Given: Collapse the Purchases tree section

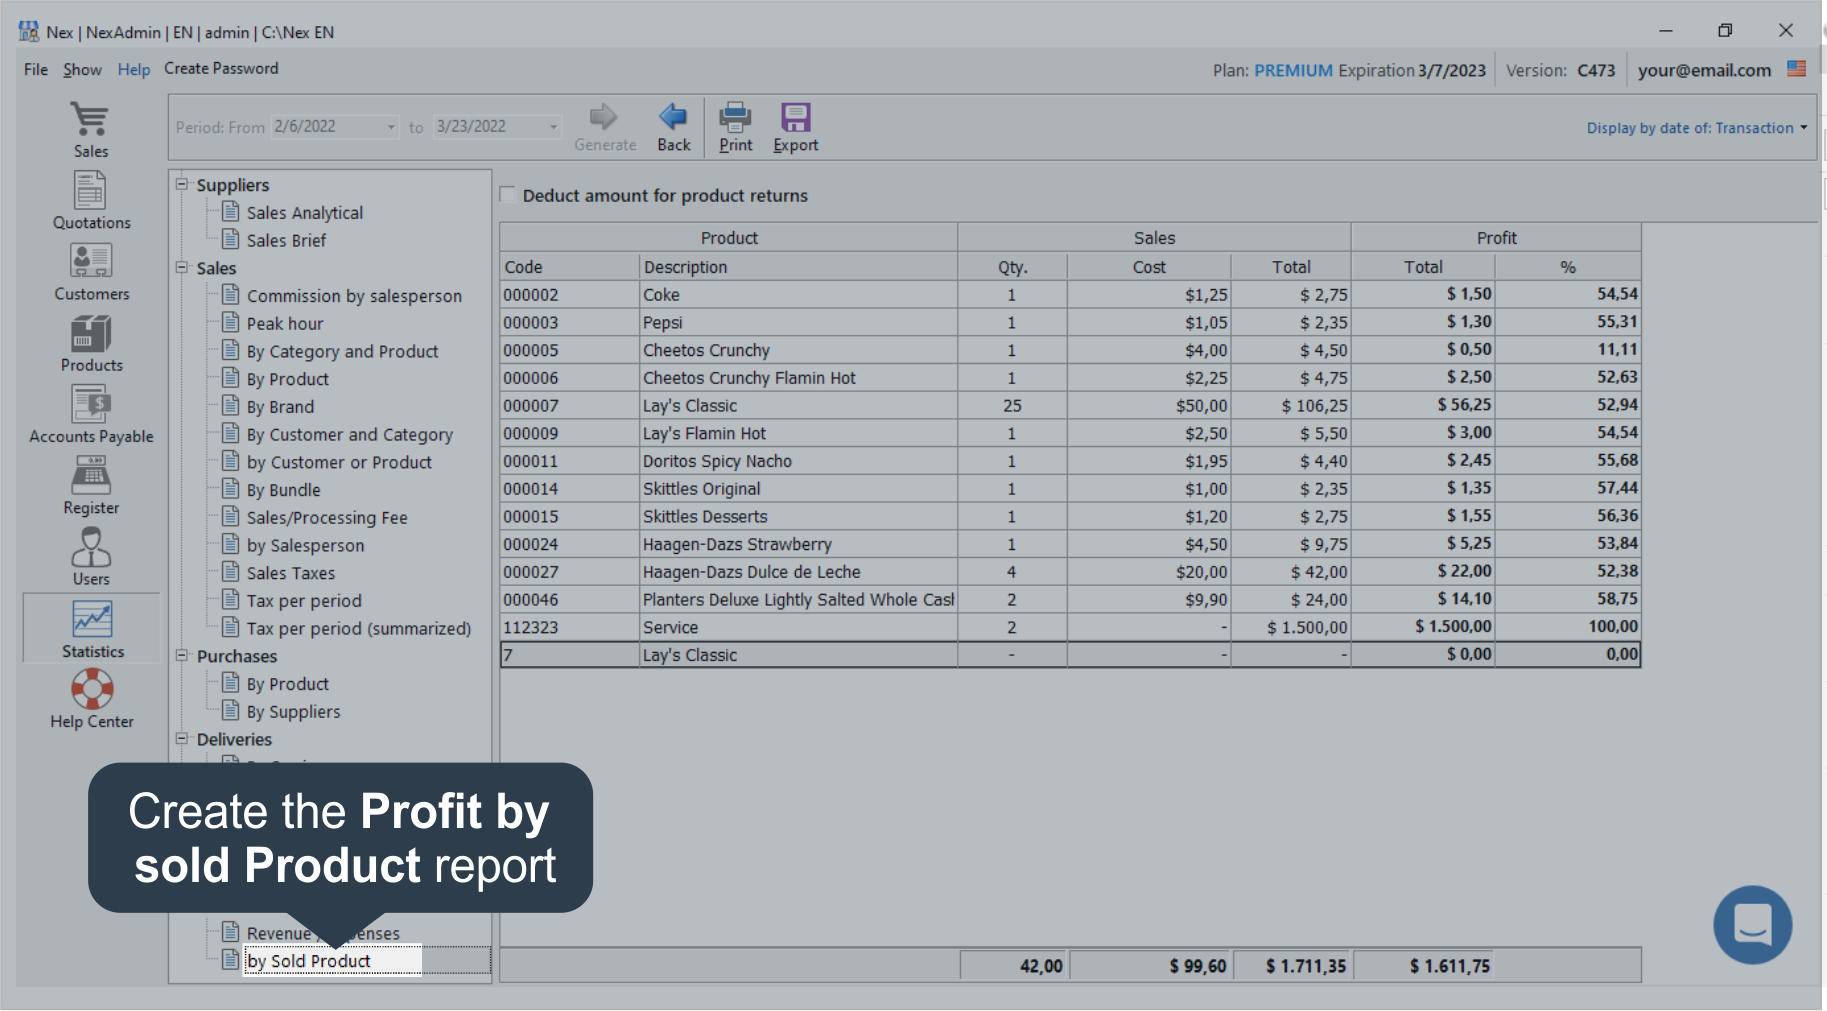Looking at the screenshot, I should coord(181,655).
